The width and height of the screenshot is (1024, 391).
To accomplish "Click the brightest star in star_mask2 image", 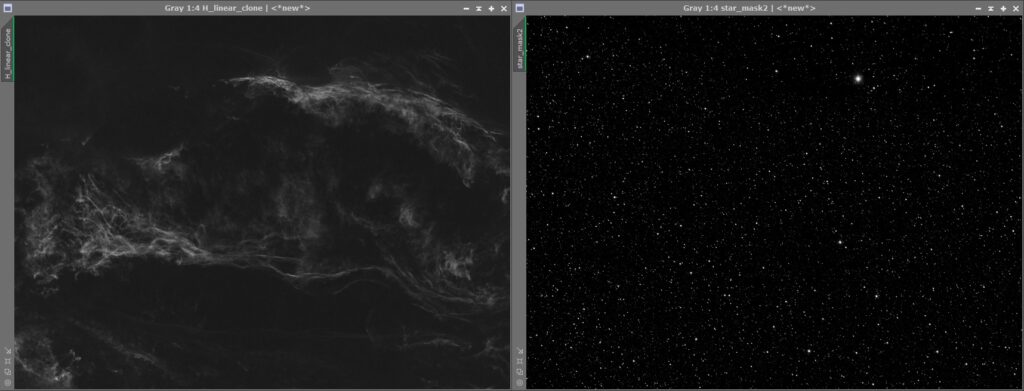I will 859,78.
